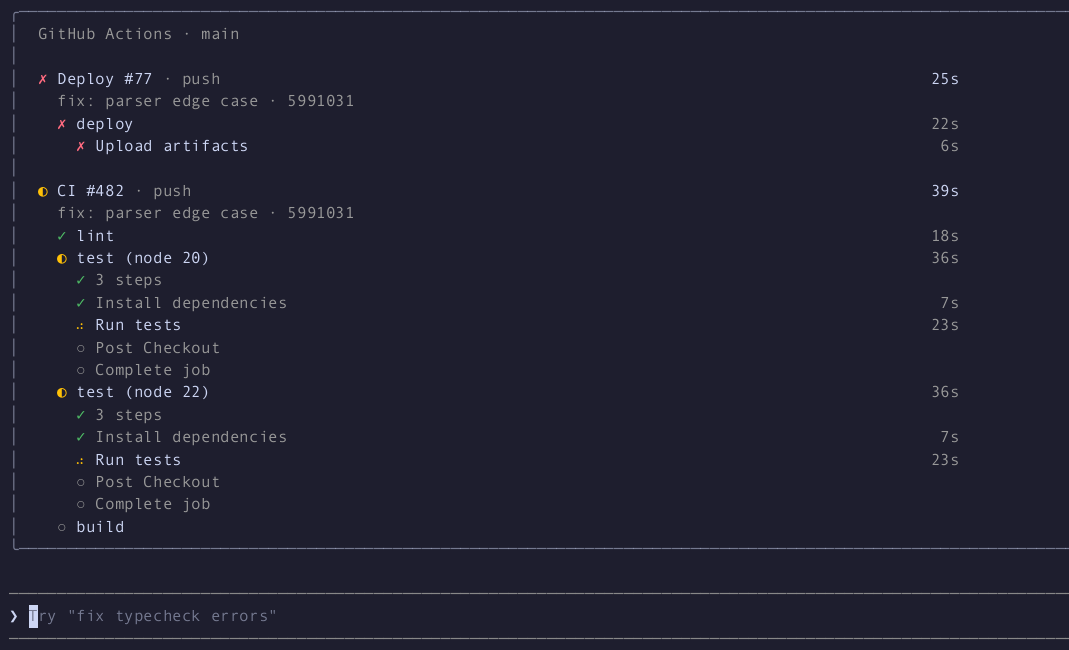Click the pending circle icon beside build

pos(62,527)
